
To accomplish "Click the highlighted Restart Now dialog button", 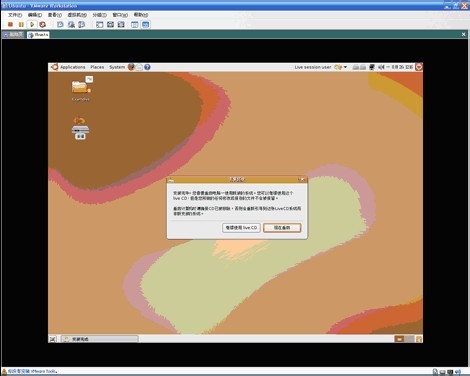I will (x=282, y=228).
